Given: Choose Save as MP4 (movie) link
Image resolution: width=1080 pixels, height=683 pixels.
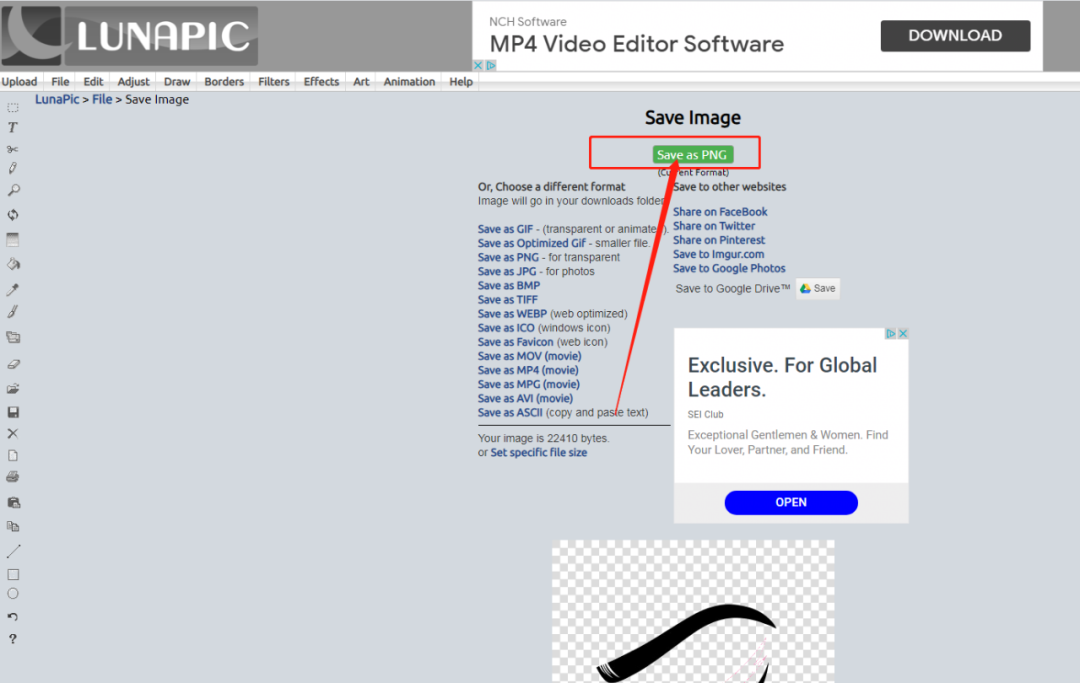Looking at the screenshot, I should [x=528, y=370].
